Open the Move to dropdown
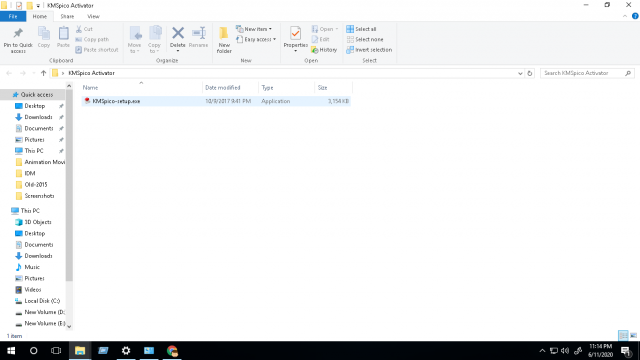The height and width of the screenshot is (360, 640). tap(134, 40)
